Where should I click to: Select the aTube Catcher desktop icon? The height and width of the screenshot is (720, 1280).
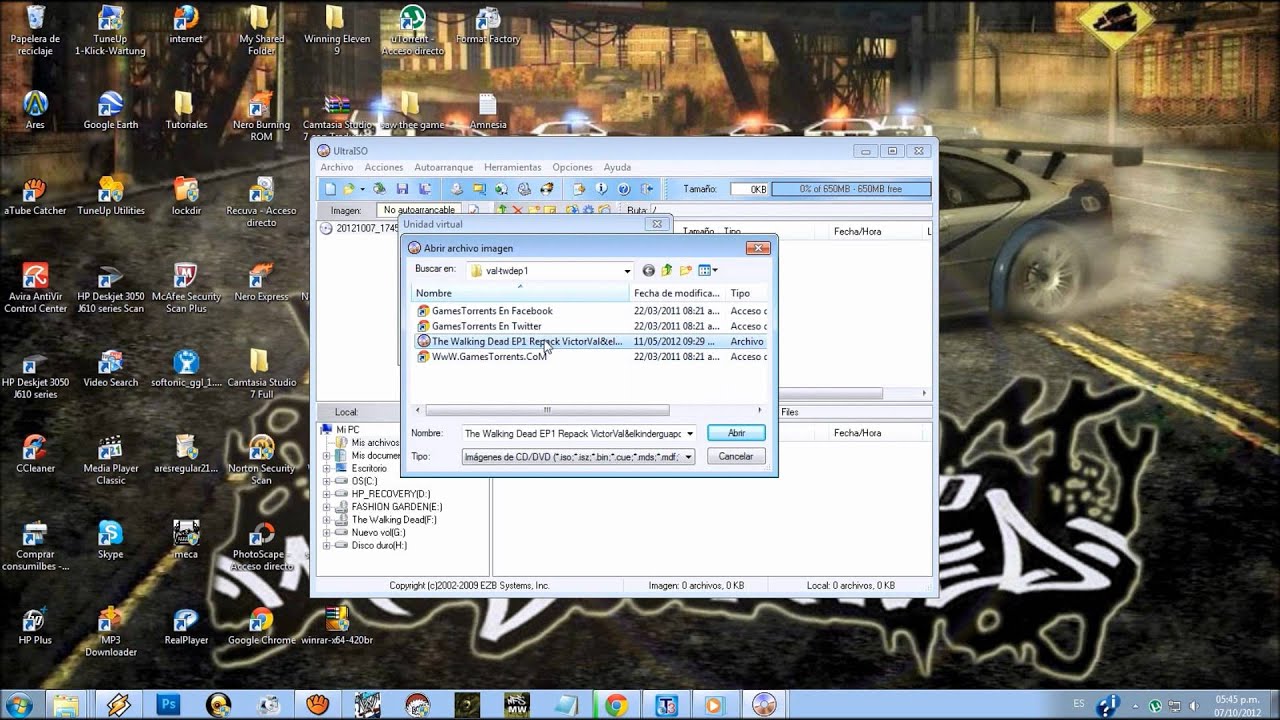(x=35, y=196)
